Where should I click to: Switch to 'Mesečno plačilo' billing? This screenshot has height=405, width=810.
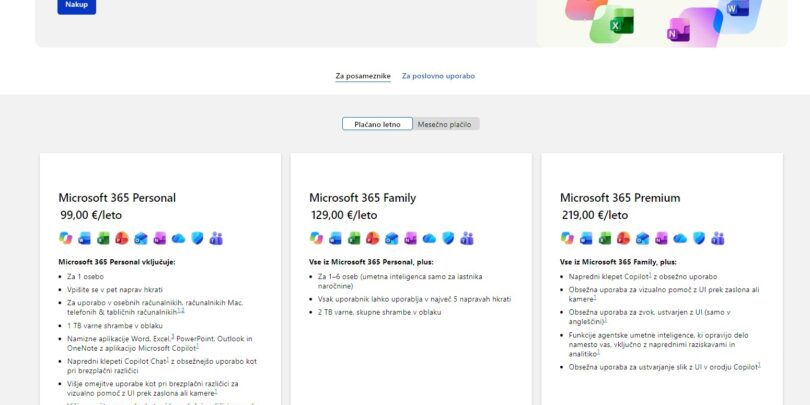[x=444, y=124]
